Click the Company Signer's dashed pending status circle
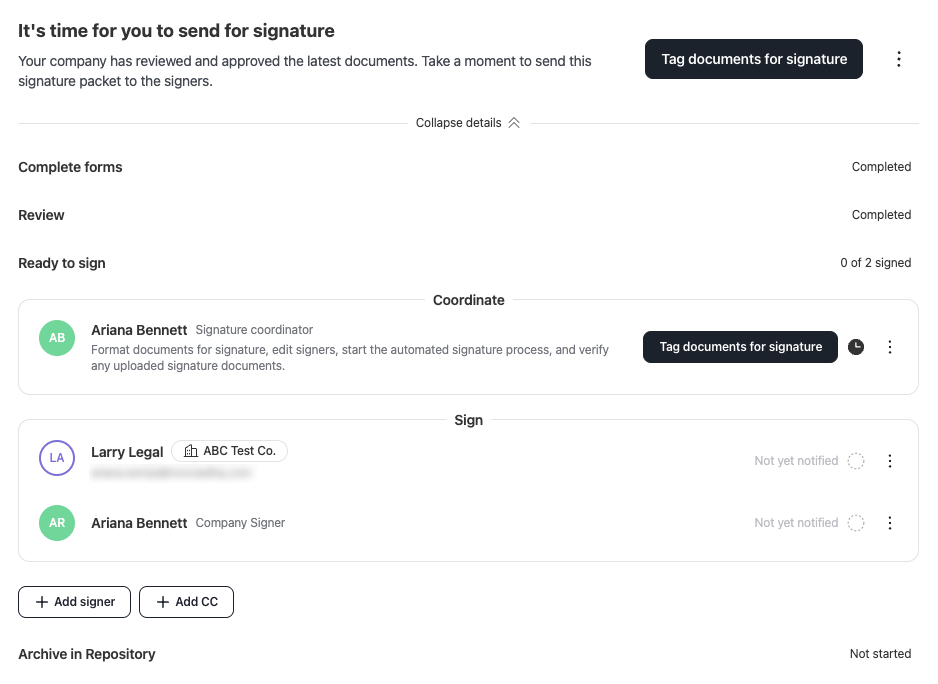 coord(856,523)
